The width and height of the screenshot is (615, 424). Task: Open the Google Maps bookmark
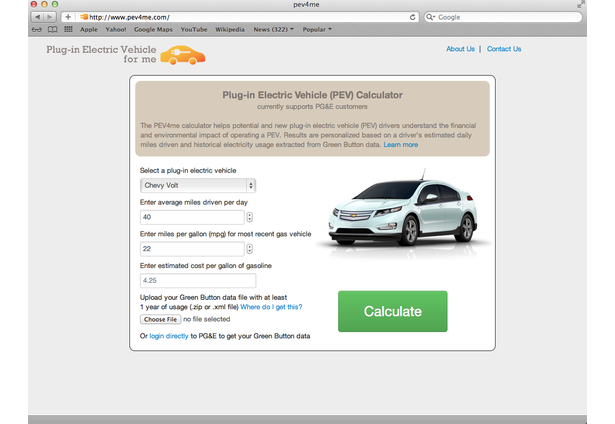pyautogui.click(x=153, y=29)
